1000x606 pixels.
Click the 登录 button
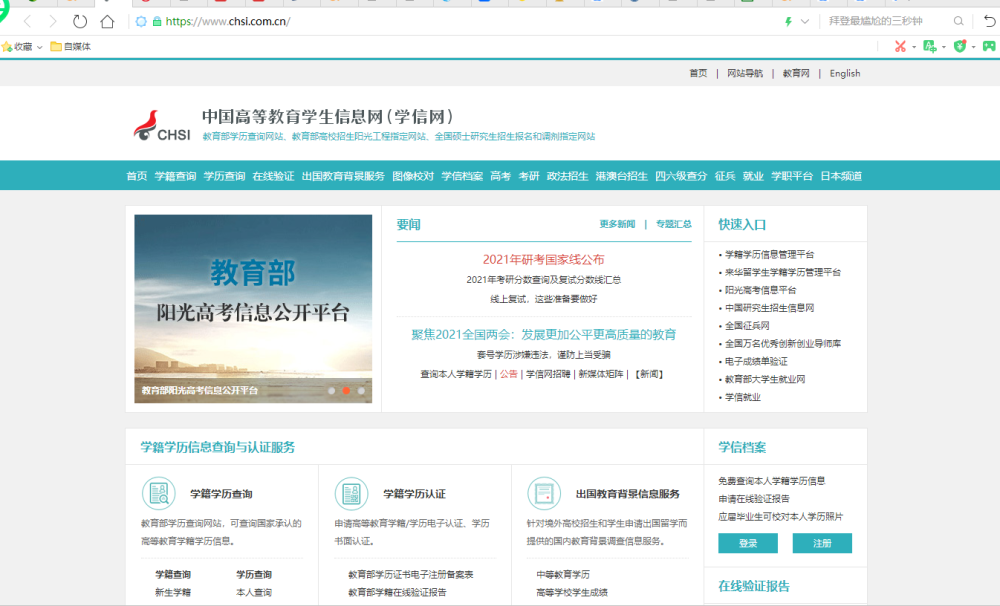pos(747,543)
